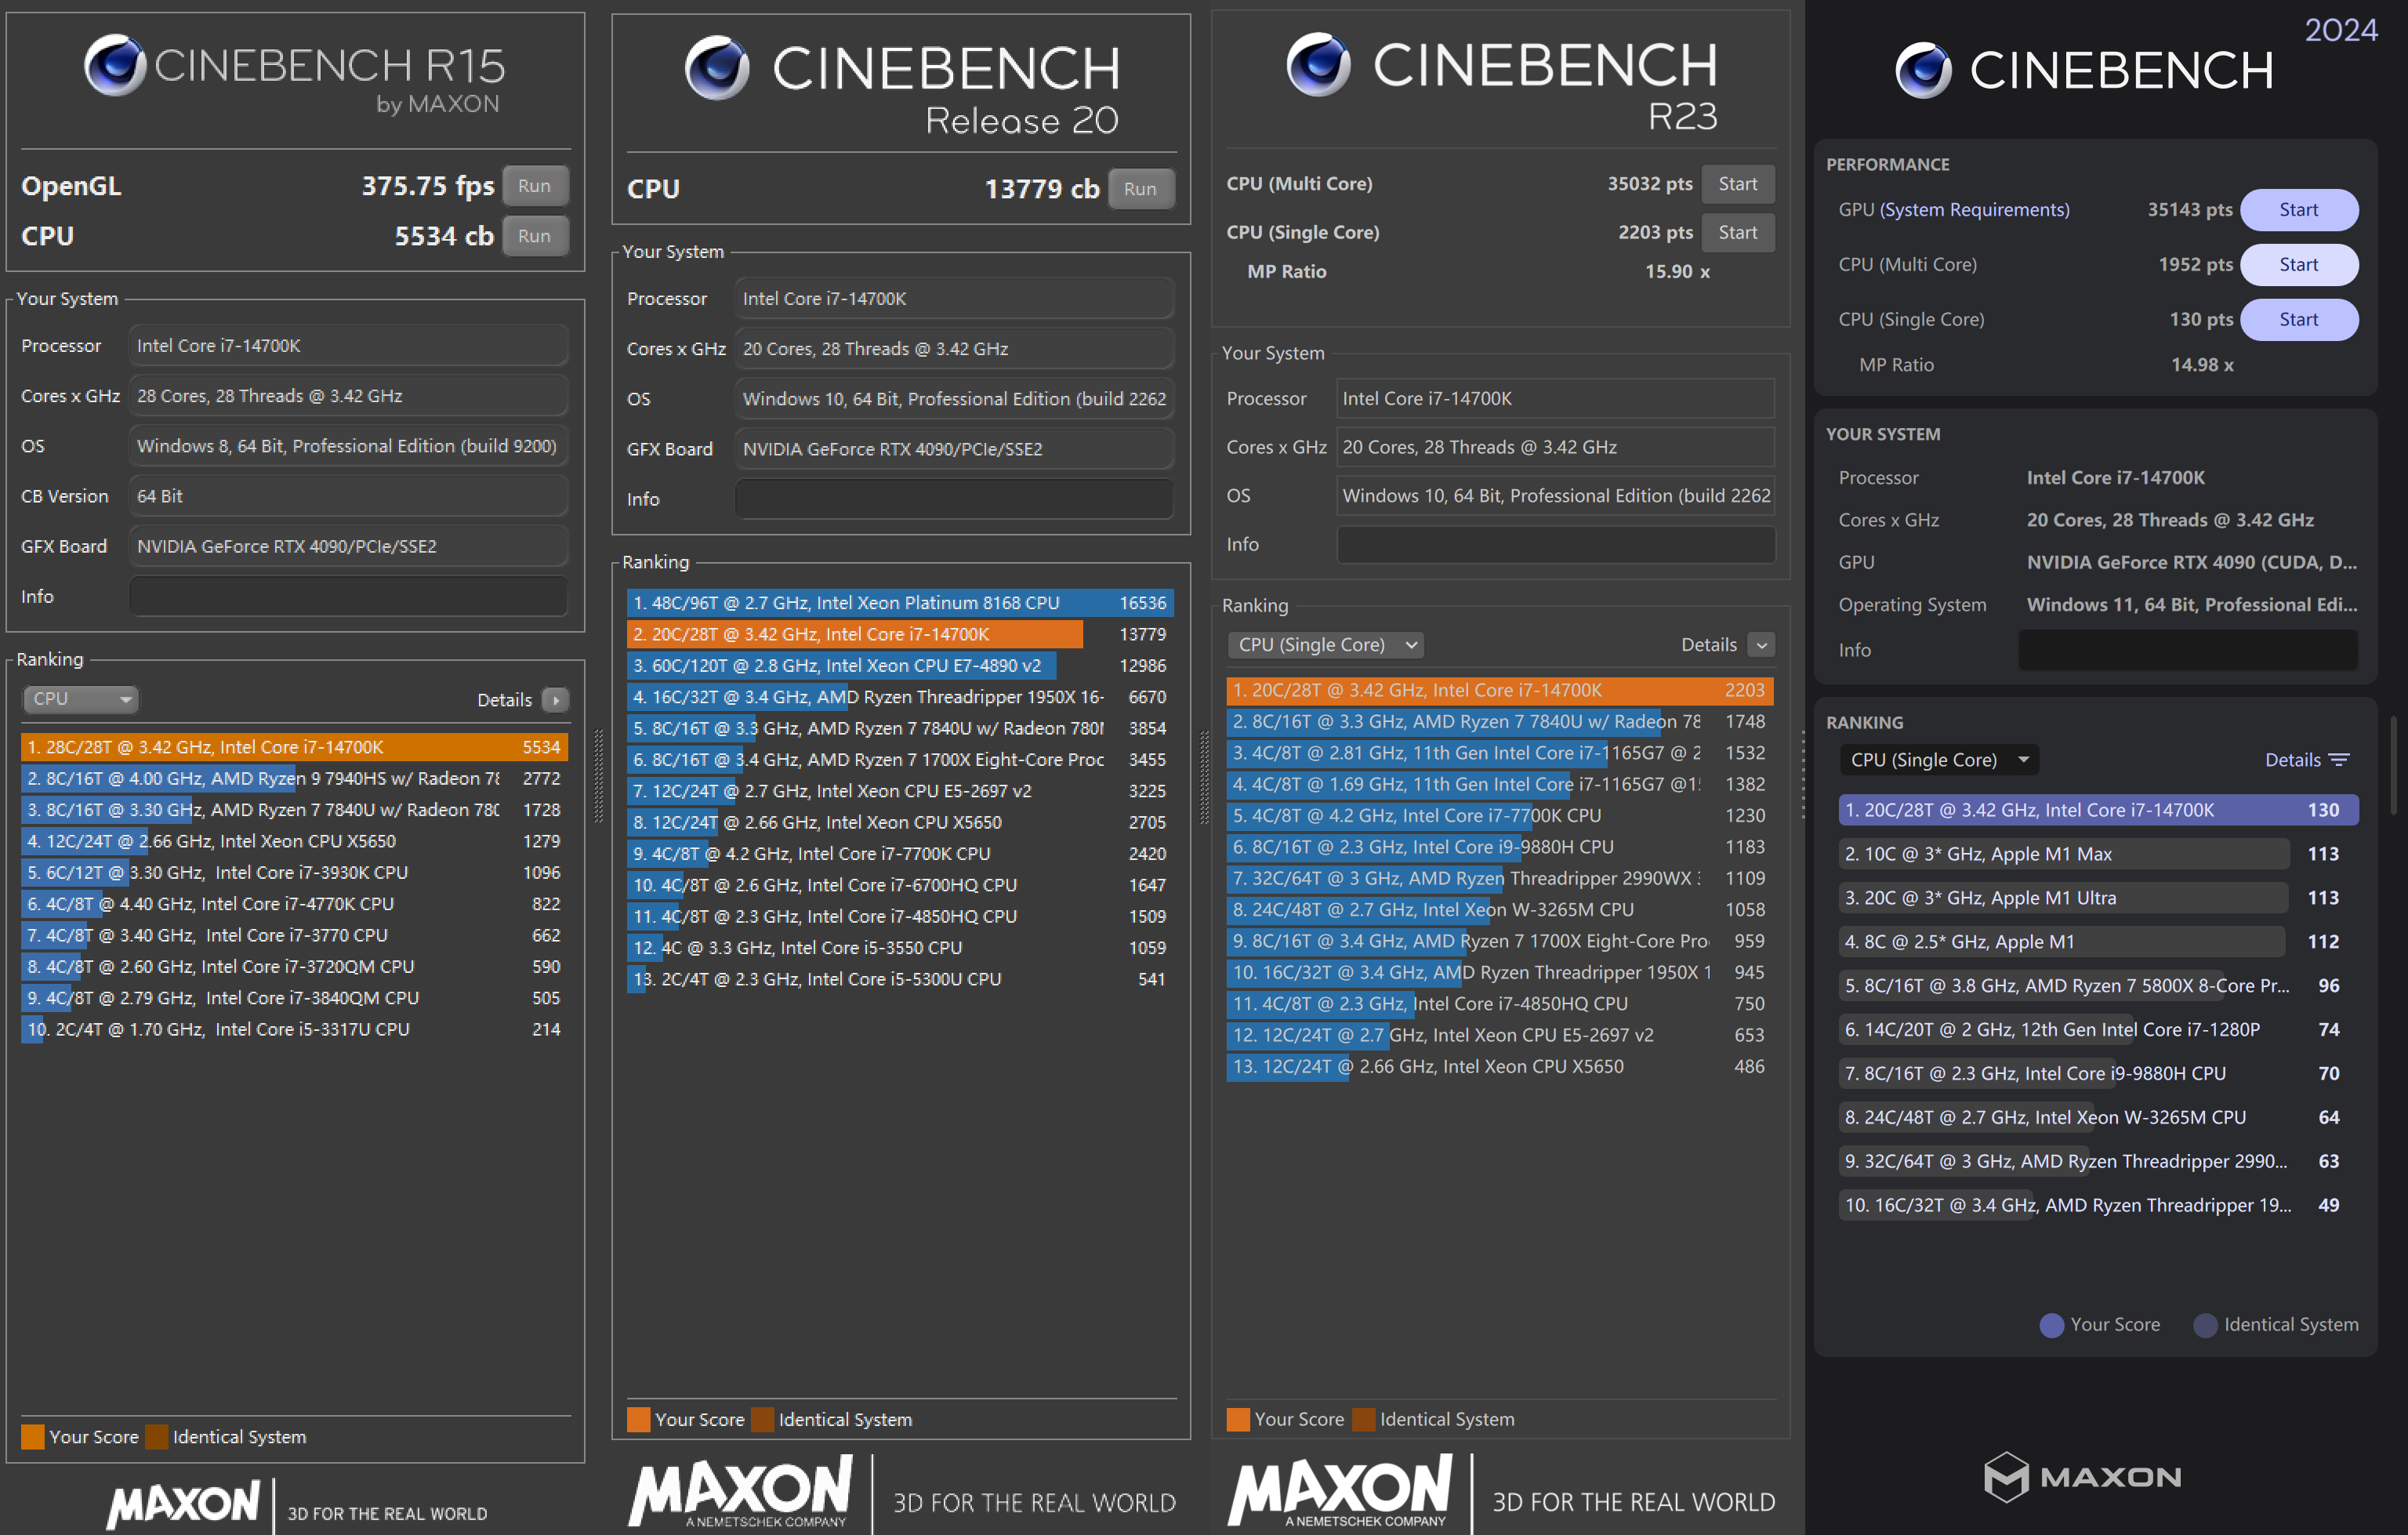Run the CPU test in Release 20
Image resolution: width=2408 pixels, height=1535 pixels.
coord(1140,189)
